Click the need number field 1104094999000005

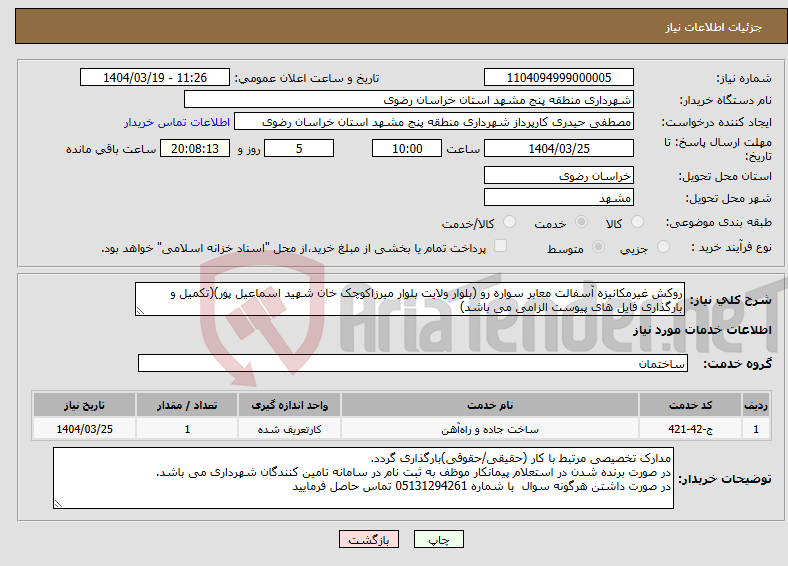pos(558,77)
